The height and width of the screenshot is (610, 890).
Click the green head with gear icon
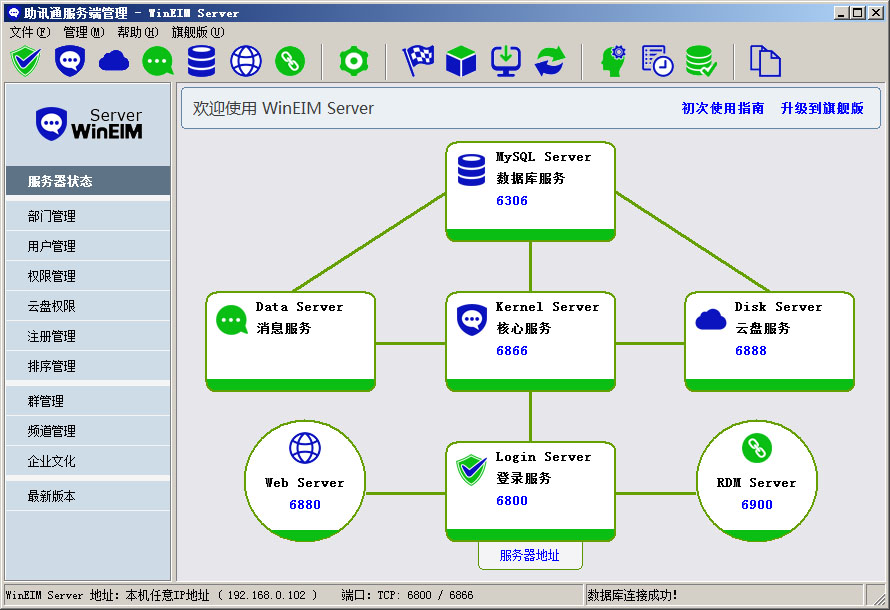point(614,61)
